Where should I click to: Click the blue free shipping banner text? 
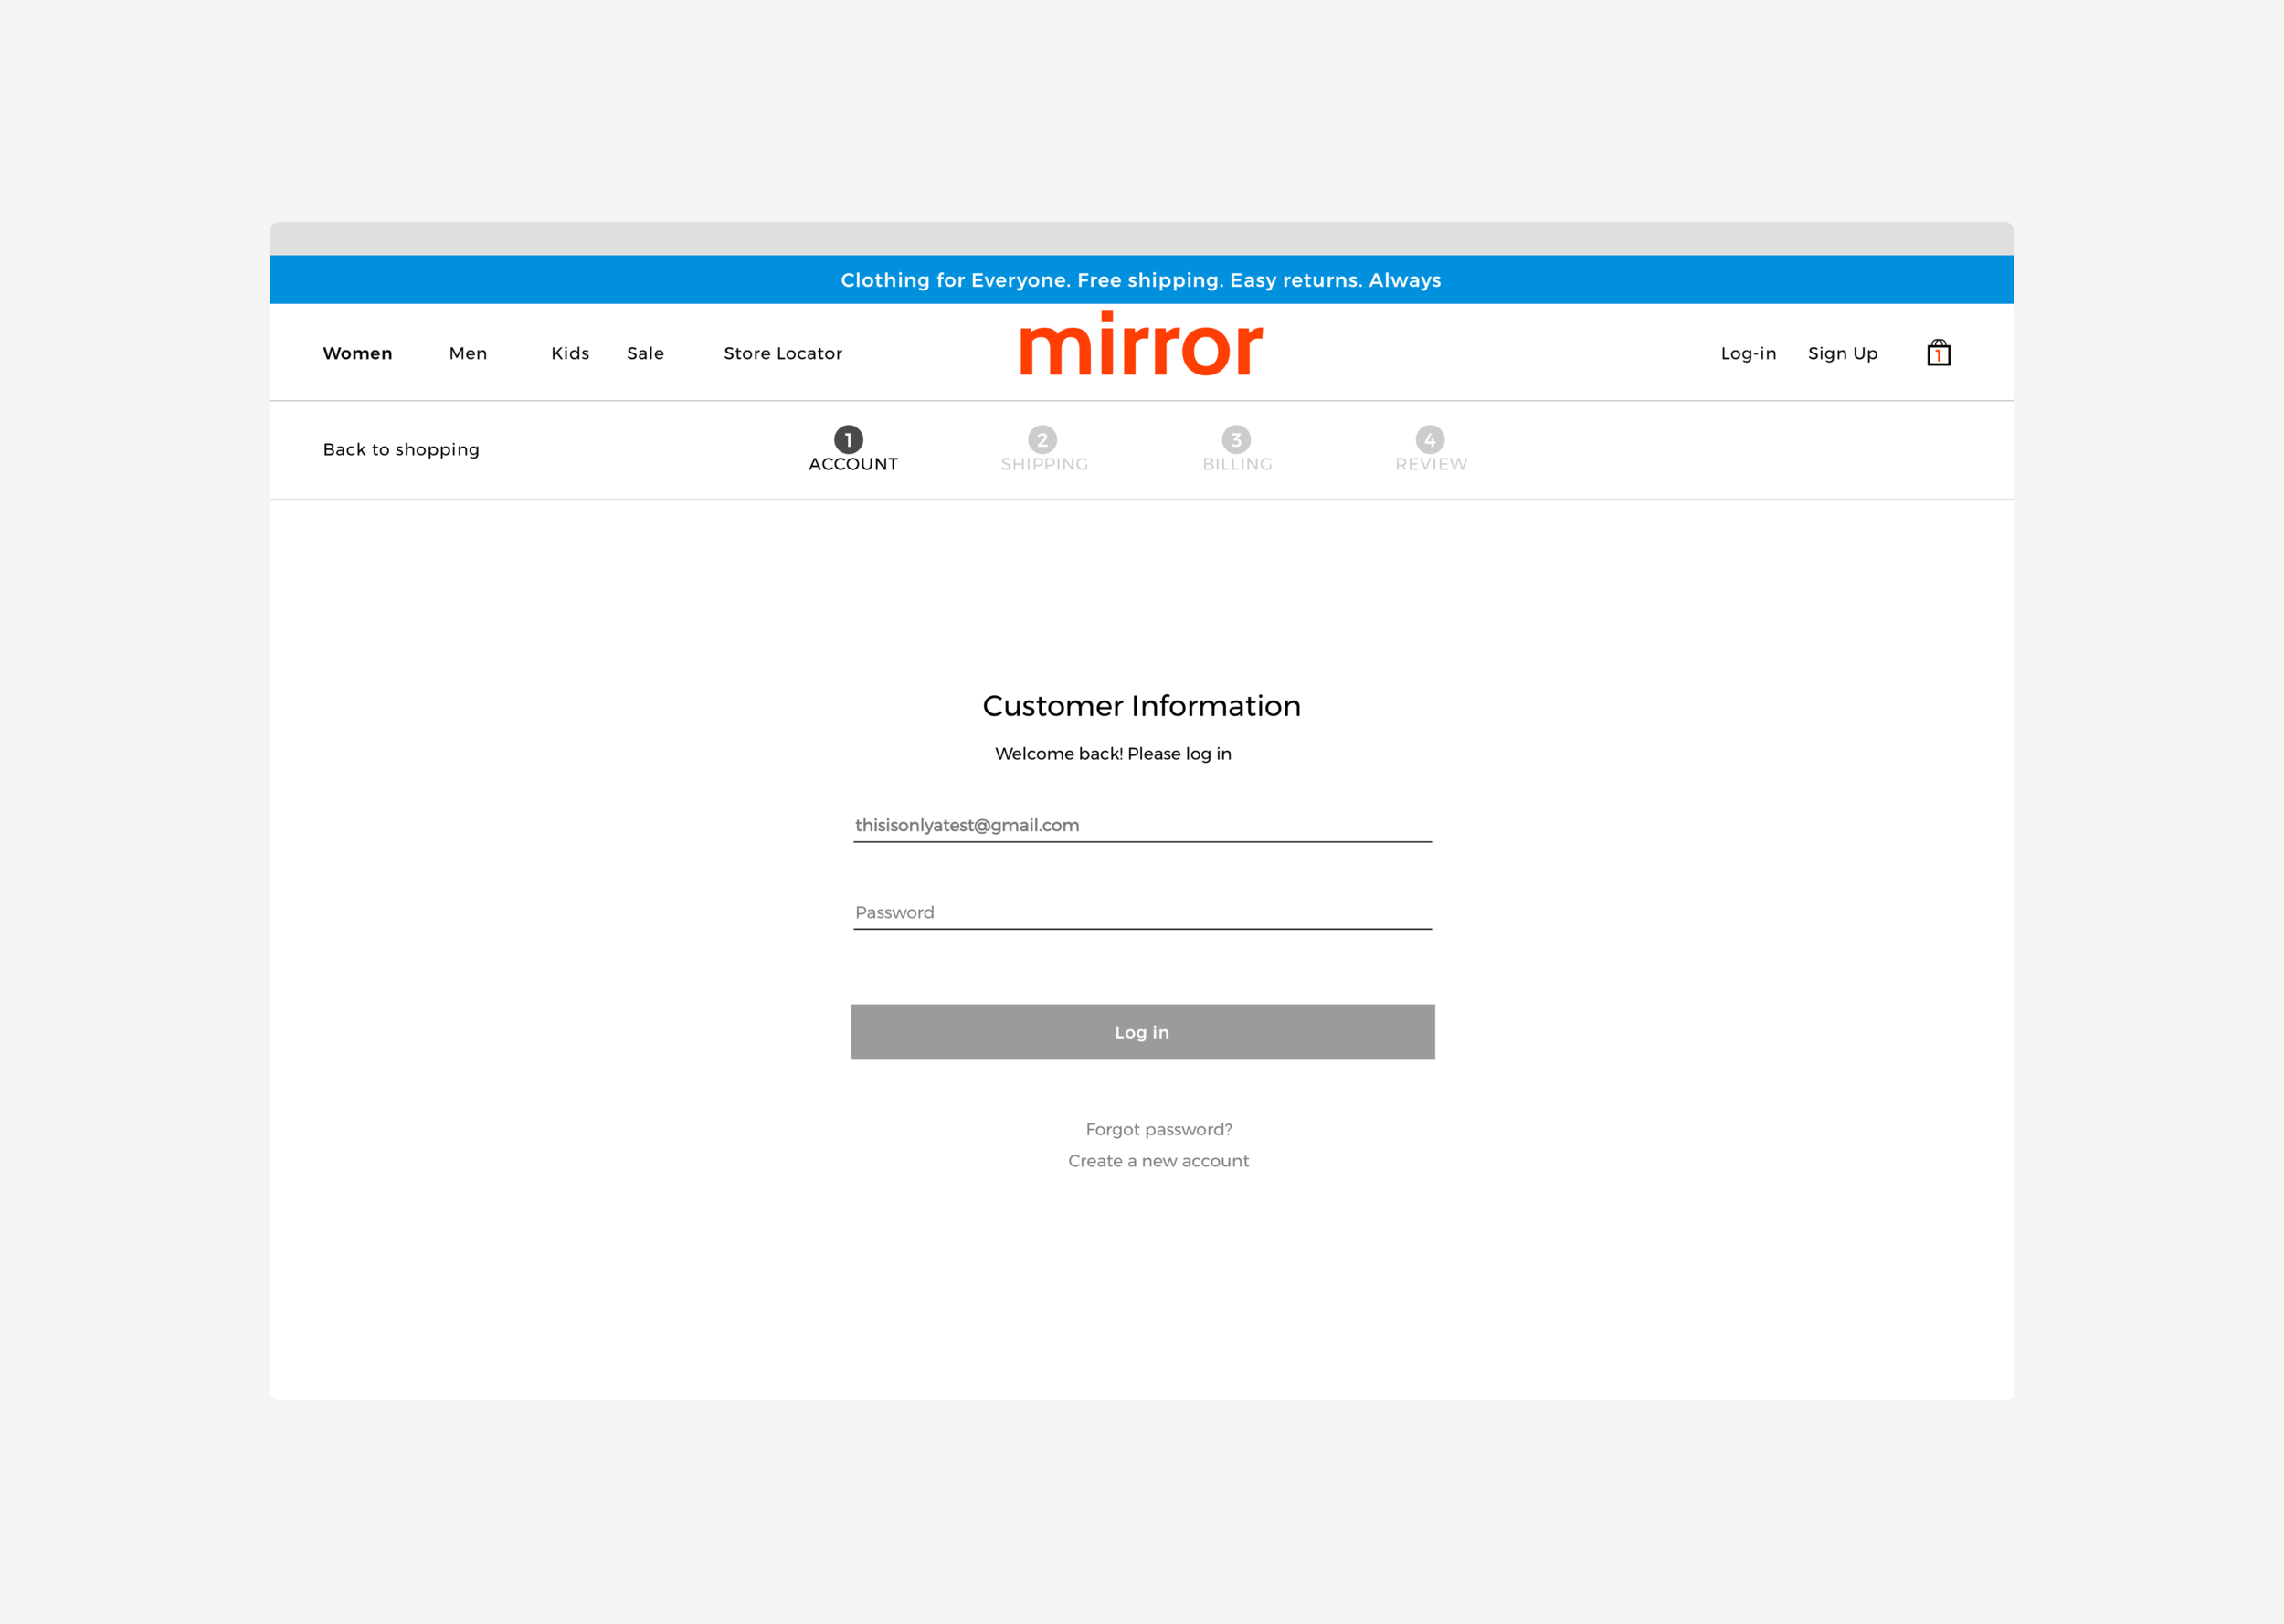pyautogui.click(x=1141, y=280)
